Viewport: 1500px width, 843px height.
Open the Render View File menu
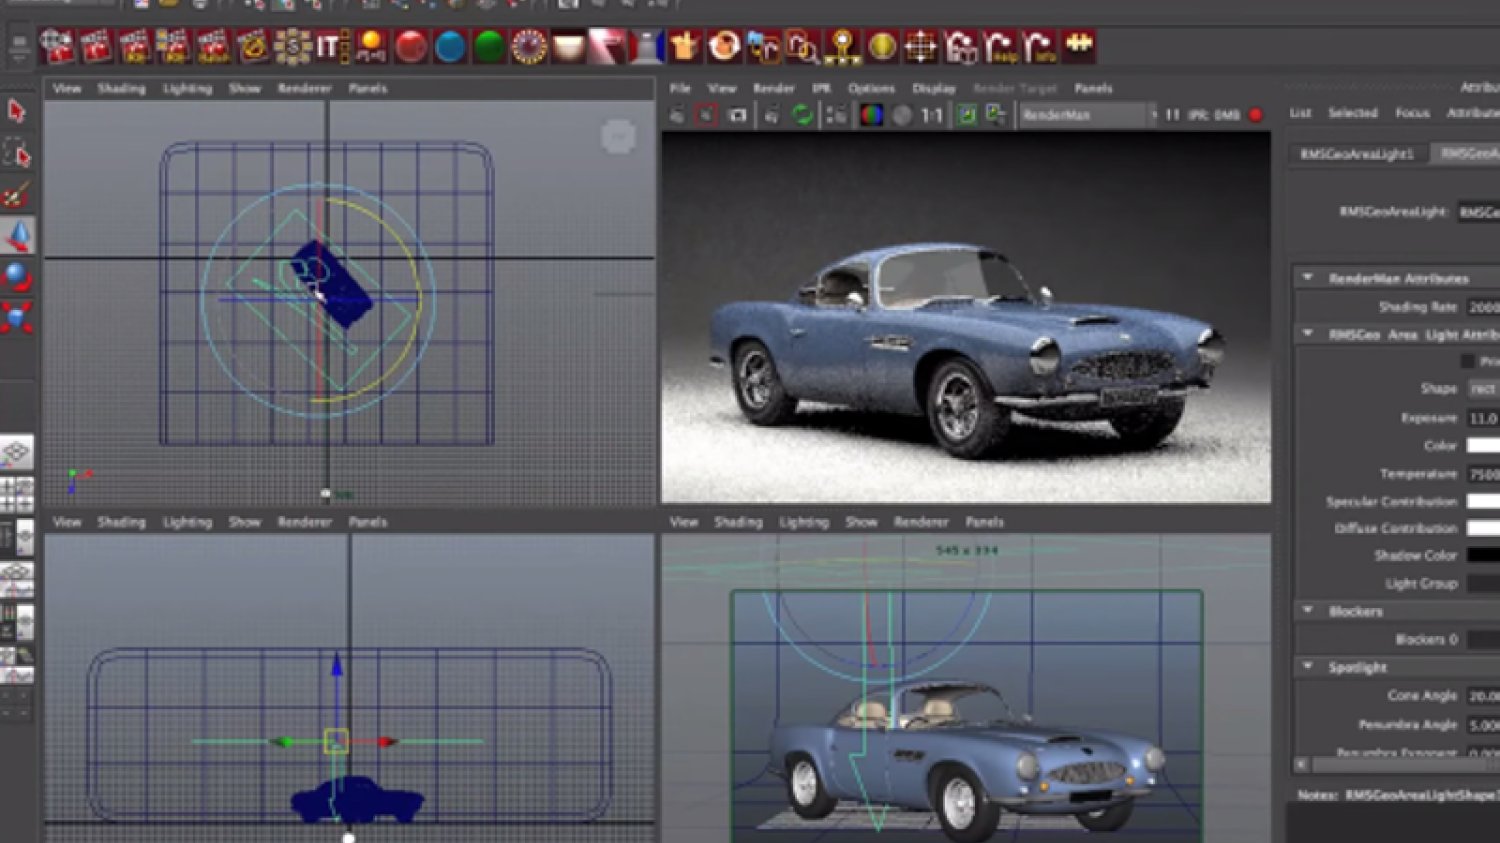680,88
